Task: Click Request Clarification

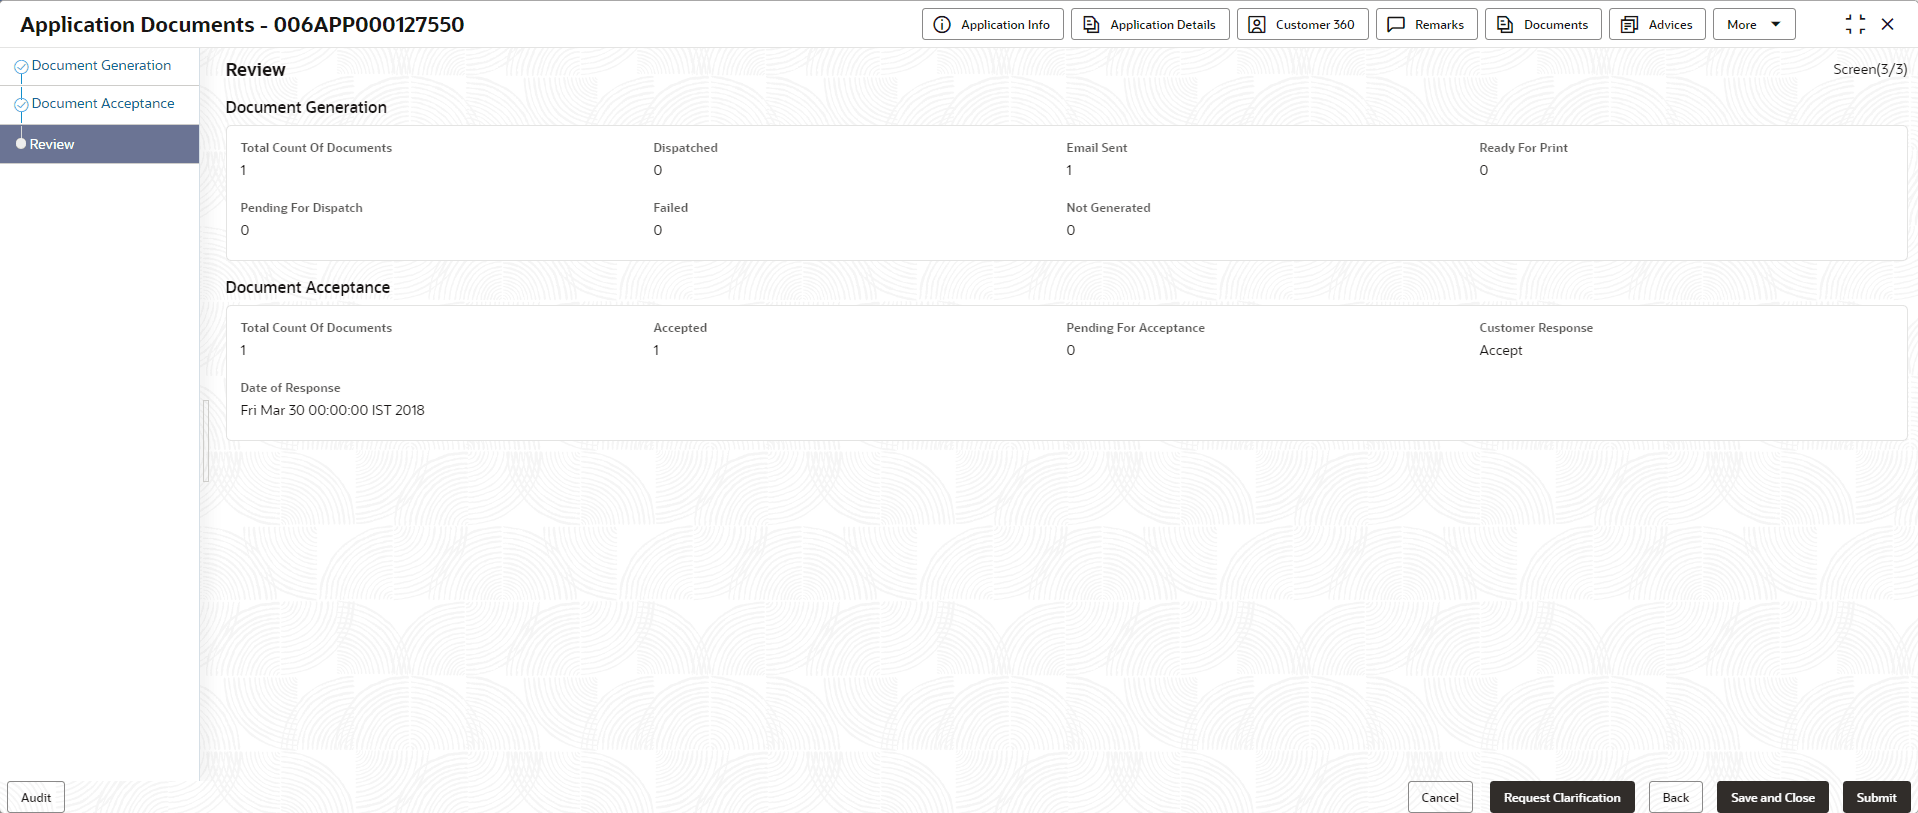Action: 1562,797
